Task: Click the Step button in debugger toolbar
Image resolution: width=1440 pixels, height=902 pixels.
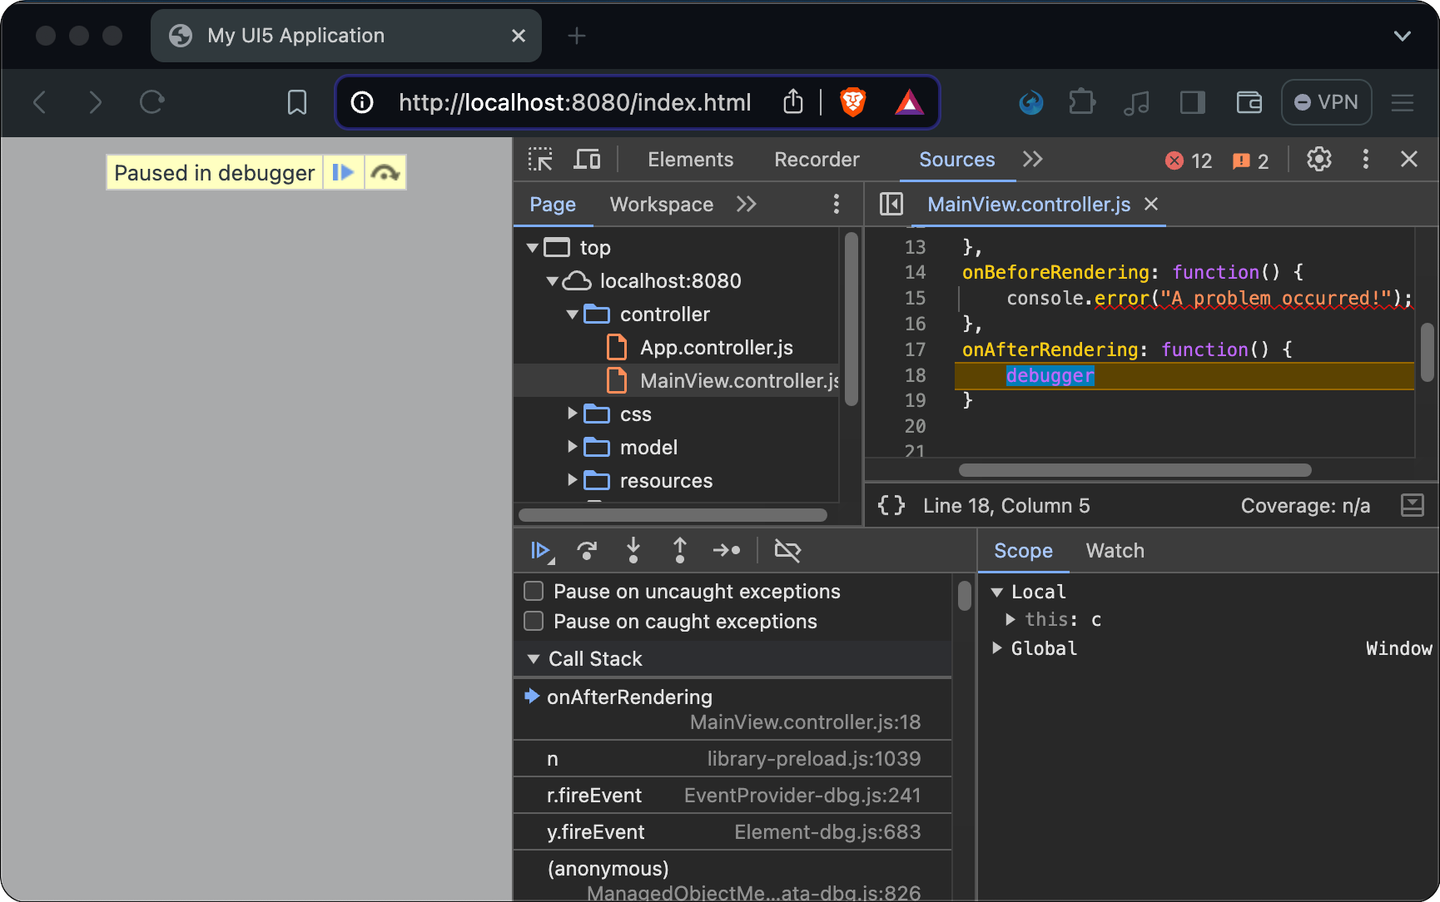Action: click(727, 550)
